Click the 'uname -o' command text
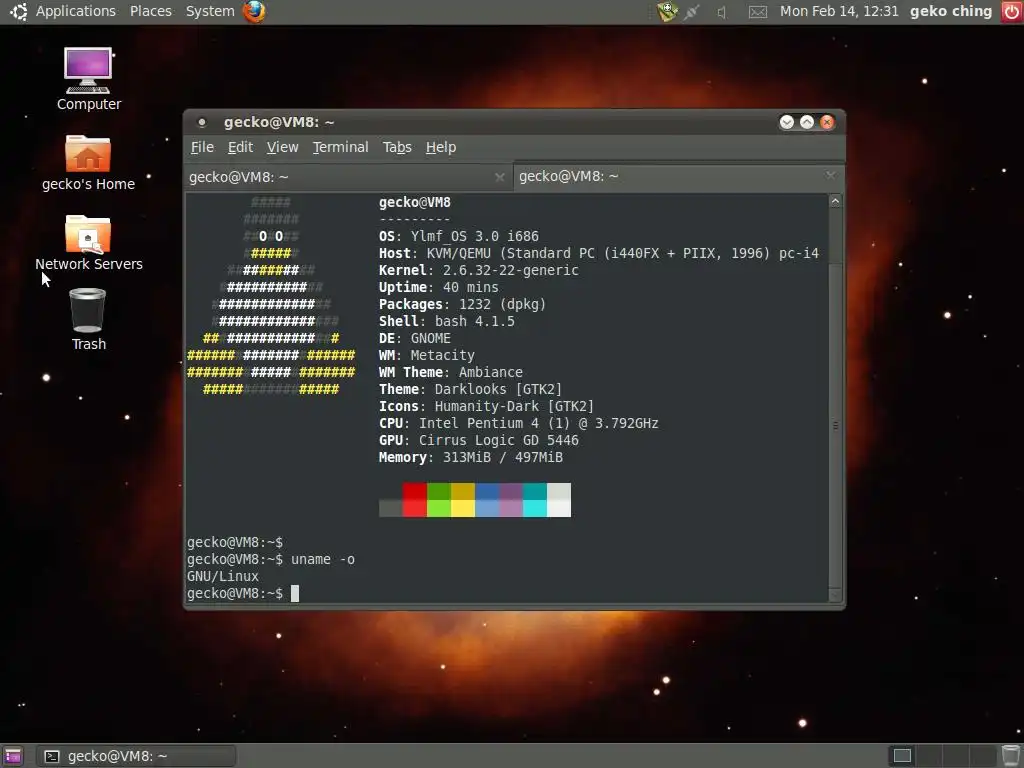1024x768 pixels. click(x=323, y=559)
